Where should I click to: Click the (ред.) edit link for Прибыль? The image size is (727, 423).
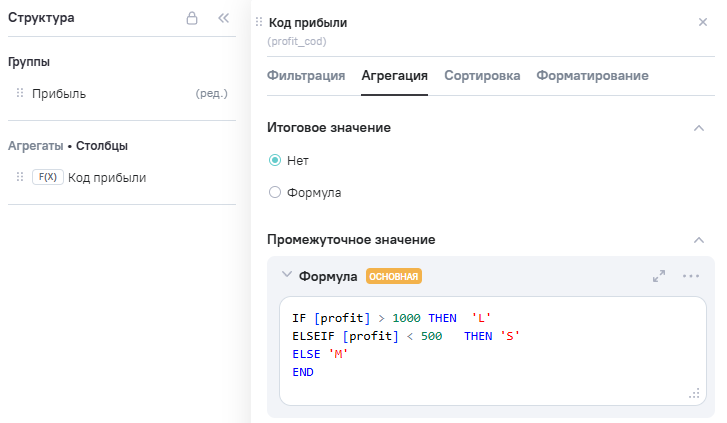212,94
